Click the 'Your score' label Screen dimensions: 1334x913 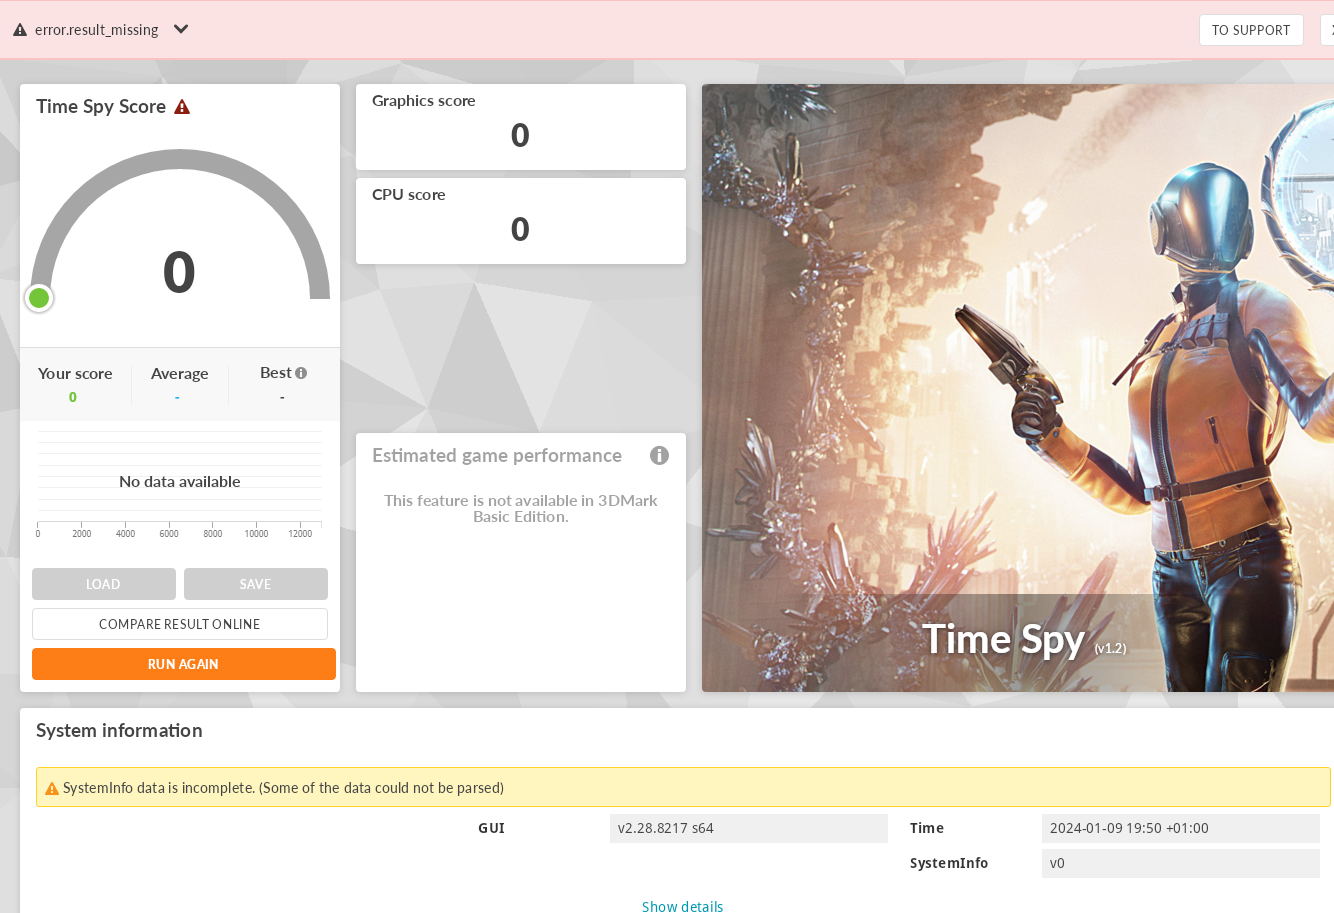coord(75,374)
